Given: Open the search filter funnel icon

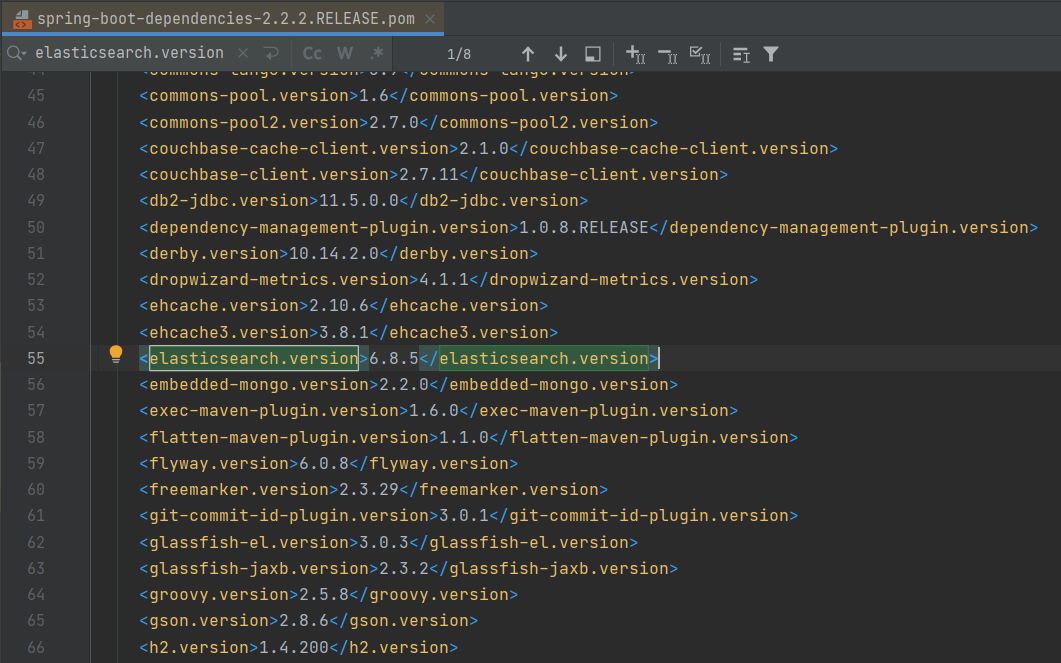Looking at the screenshot, I should point(771,54).
